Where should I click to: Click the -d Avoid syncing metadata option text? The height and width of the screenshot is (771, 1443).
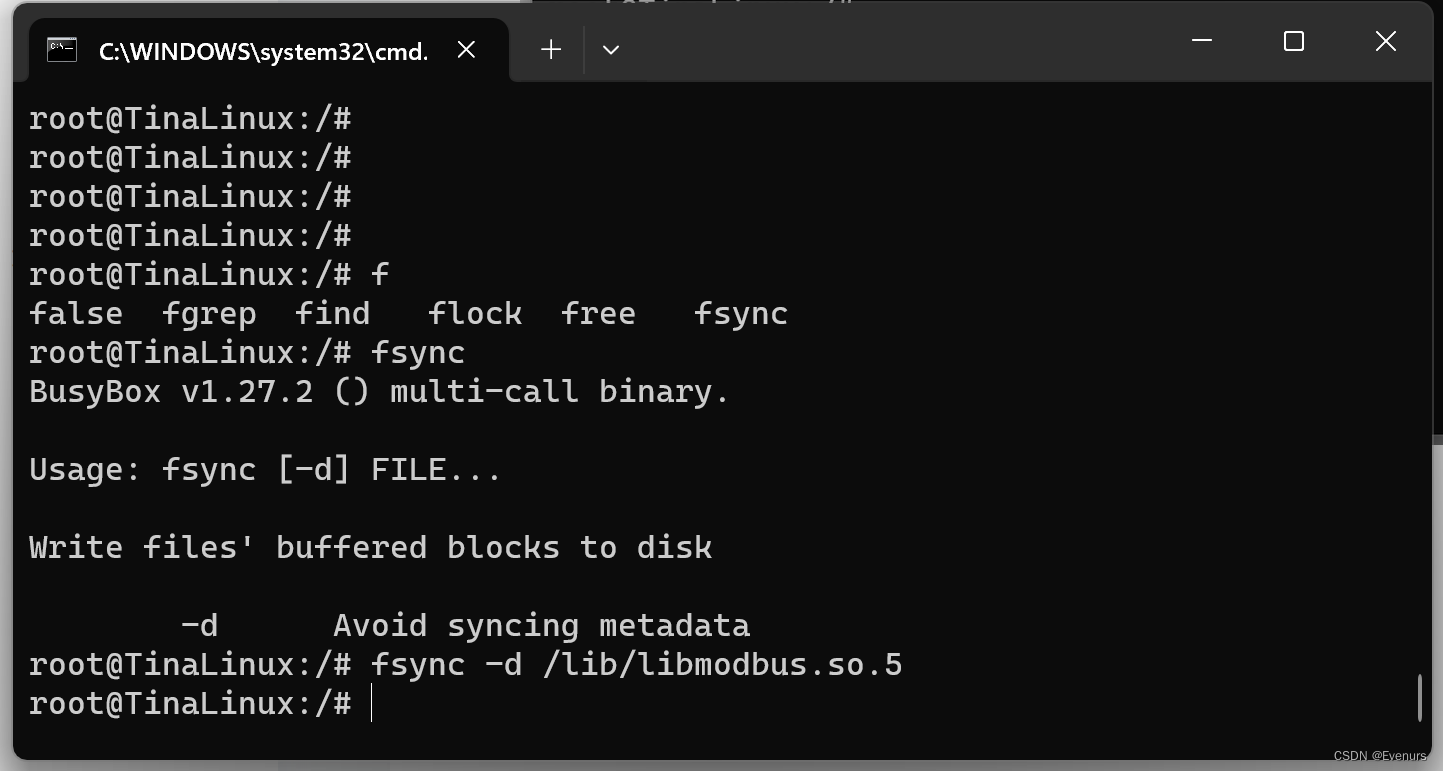click(x=465, y=625)
